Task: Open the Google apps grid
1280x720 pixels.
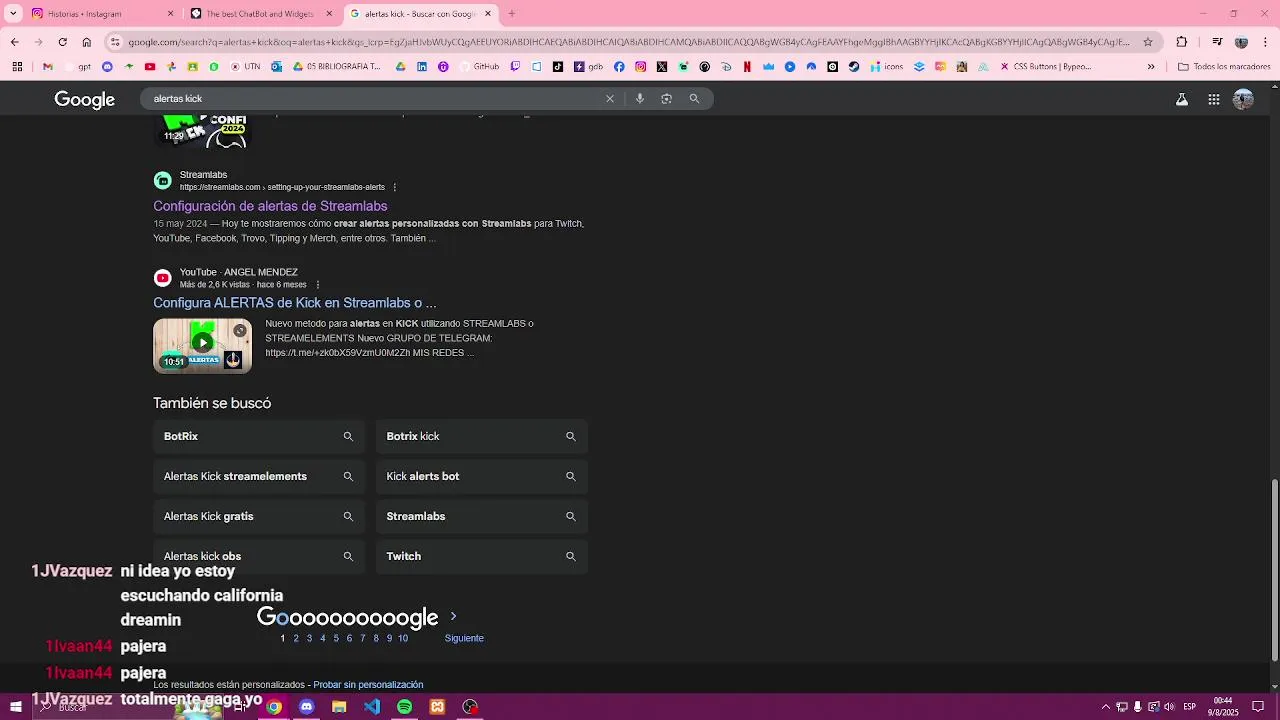Action: [x=1214, y=99]
